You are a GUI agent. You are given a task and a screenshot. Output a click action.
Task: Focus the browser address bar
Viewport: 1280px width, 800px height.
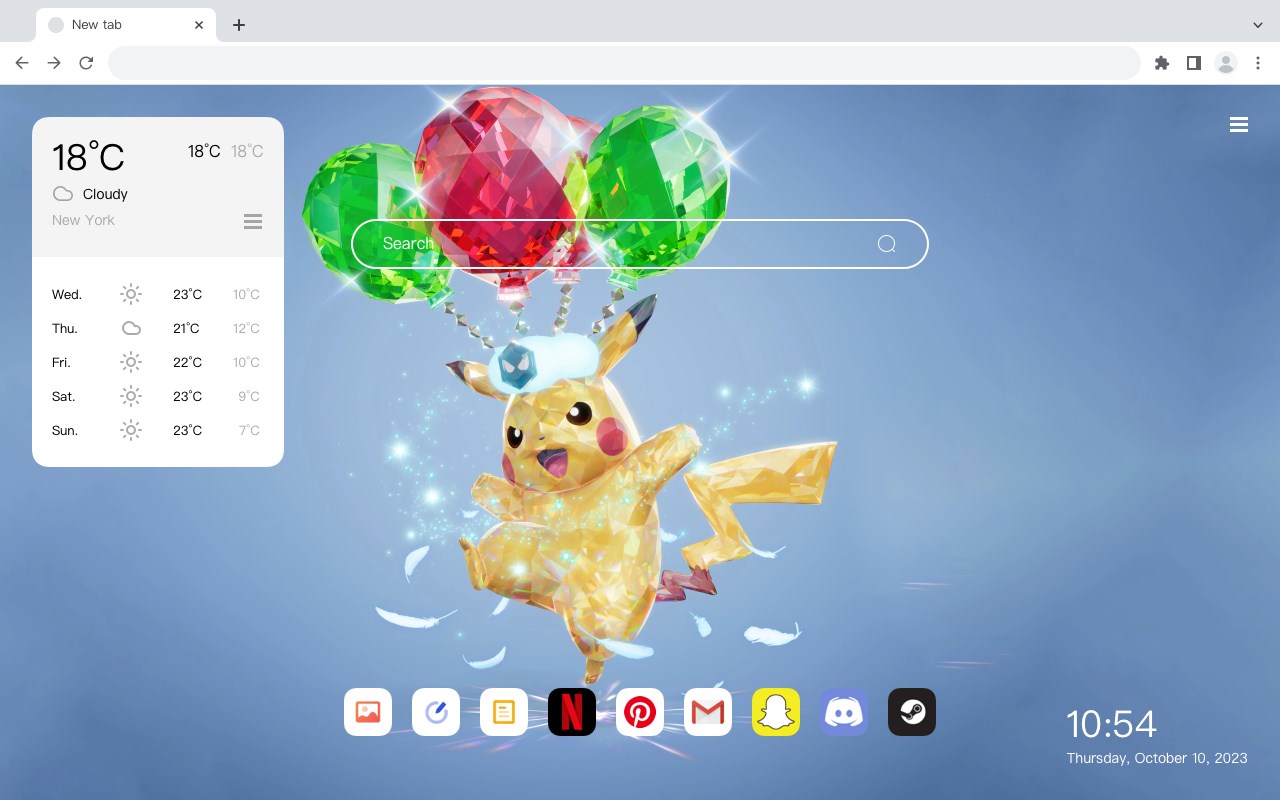pyautogui.click(x=624, y=63)
